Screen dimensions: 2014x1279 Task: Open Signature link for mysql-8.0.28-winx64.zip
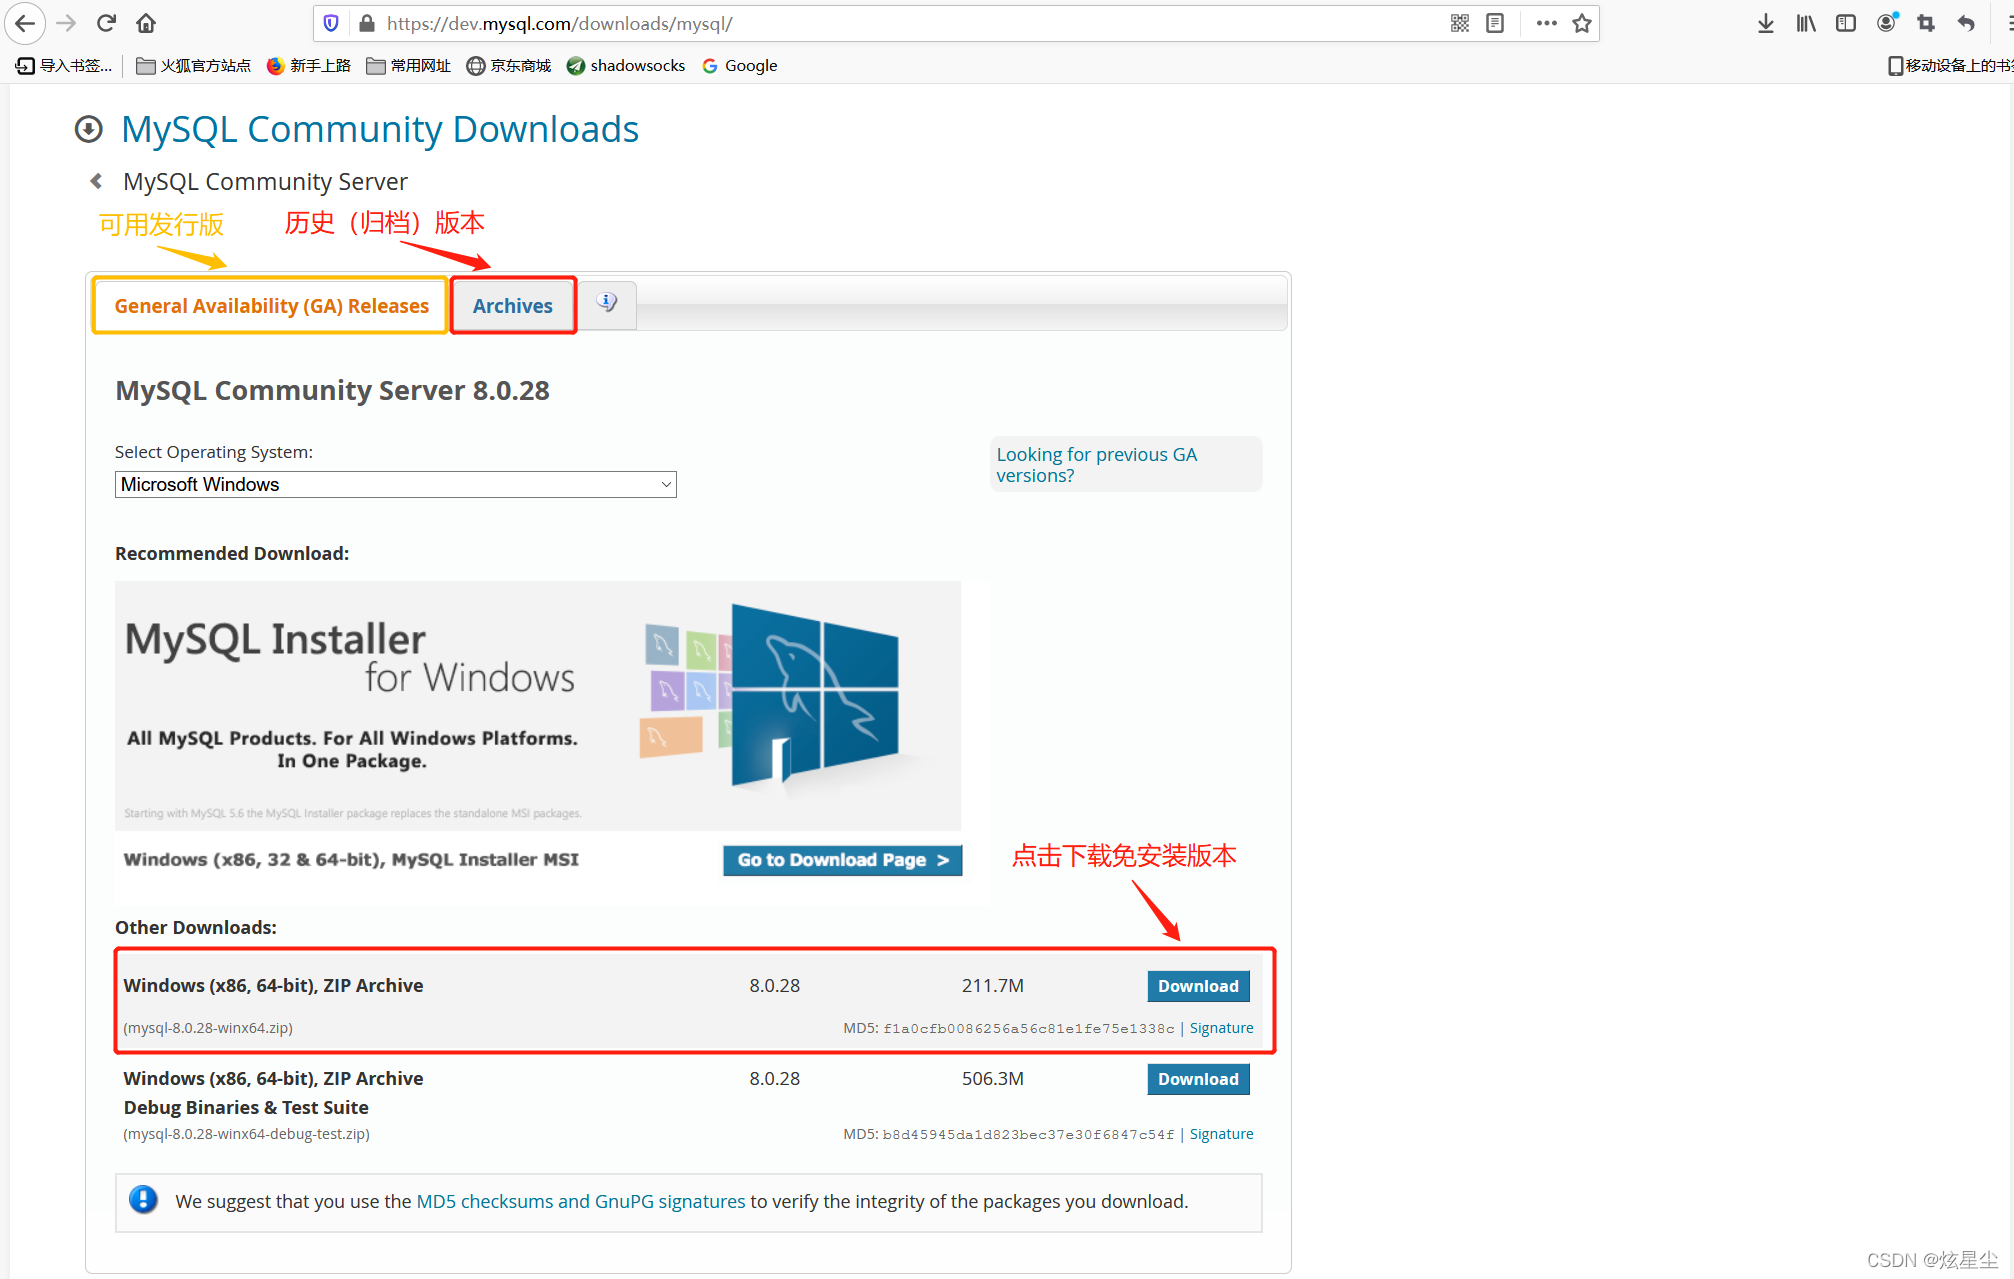coord(1221,1028)
